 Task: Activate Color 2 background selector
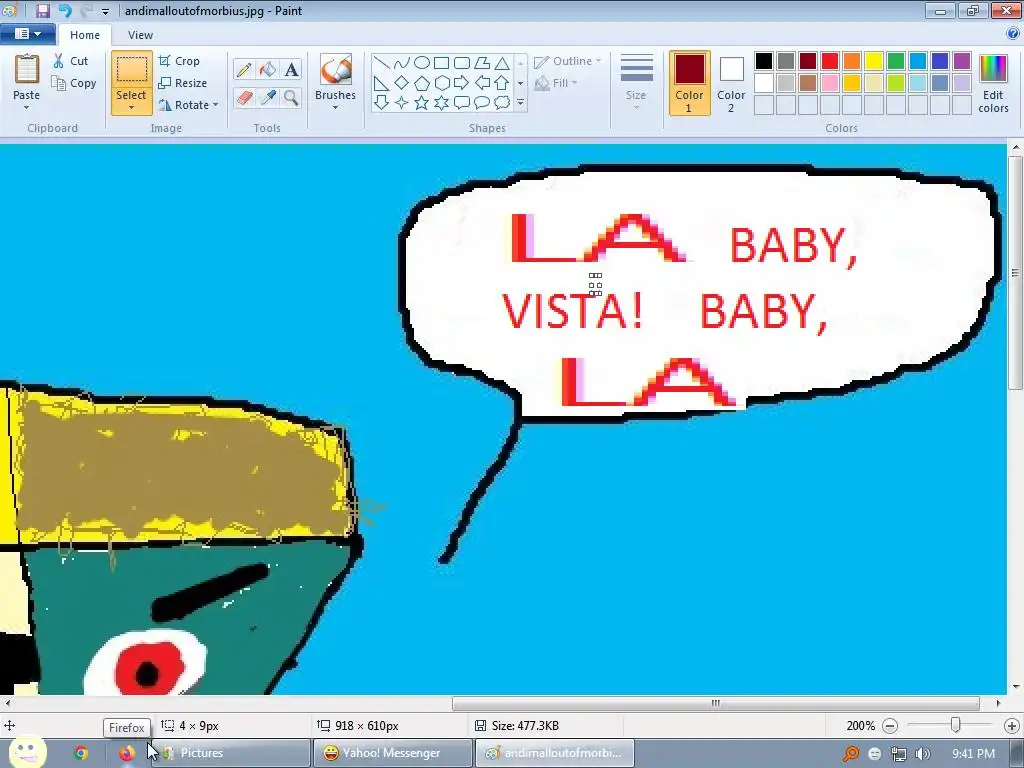(731, 83)
